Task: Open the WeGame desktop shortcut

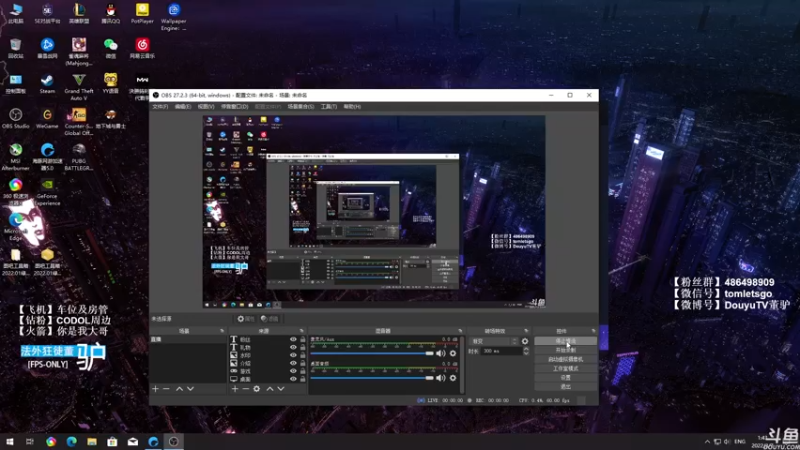Action: point(47,119)
